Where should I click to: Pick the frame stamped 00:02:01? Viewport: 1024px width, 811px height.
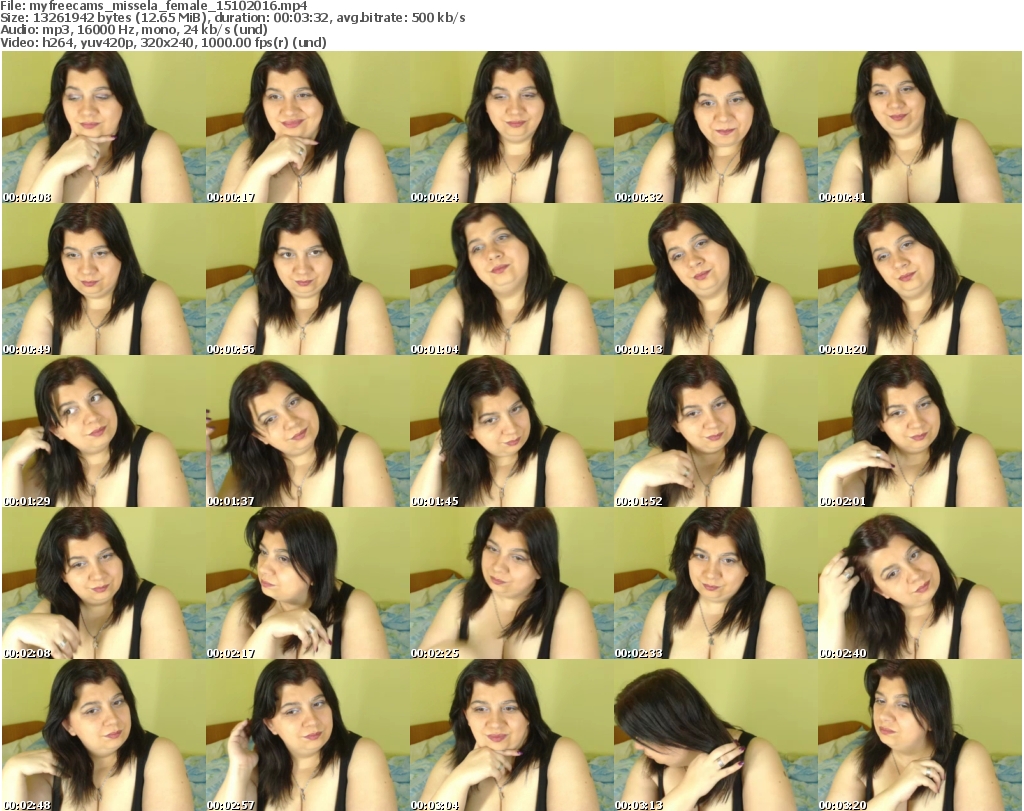tap(920, 431)
